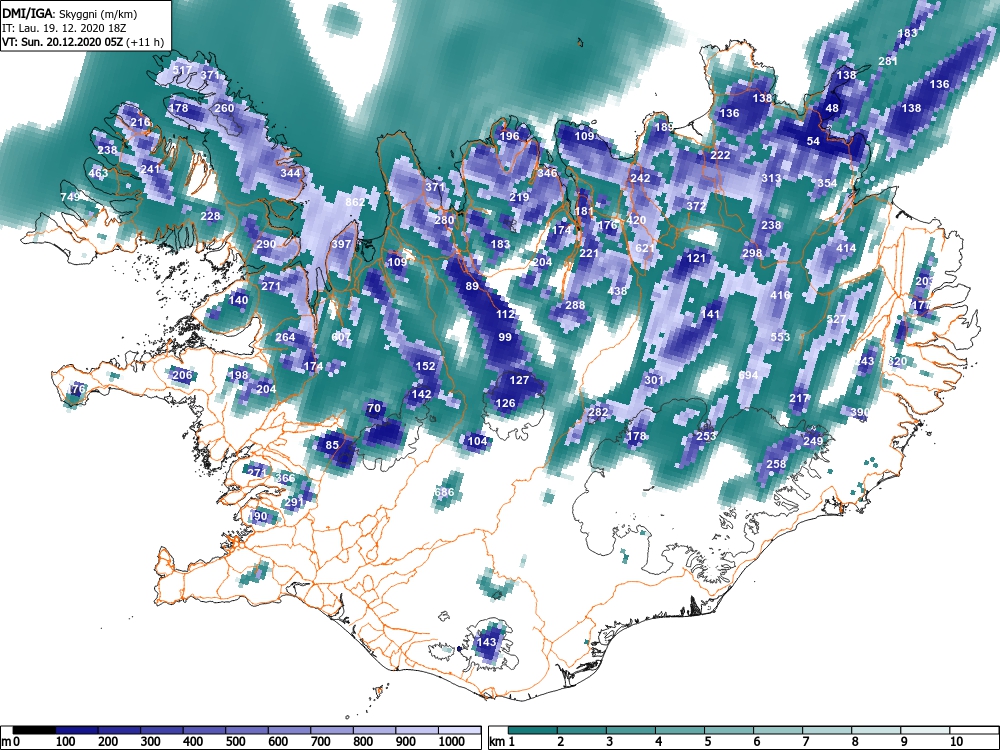Click visibility value 54 in the northeast
This screenshot has width=1000, height=750.
pos(812,142)
